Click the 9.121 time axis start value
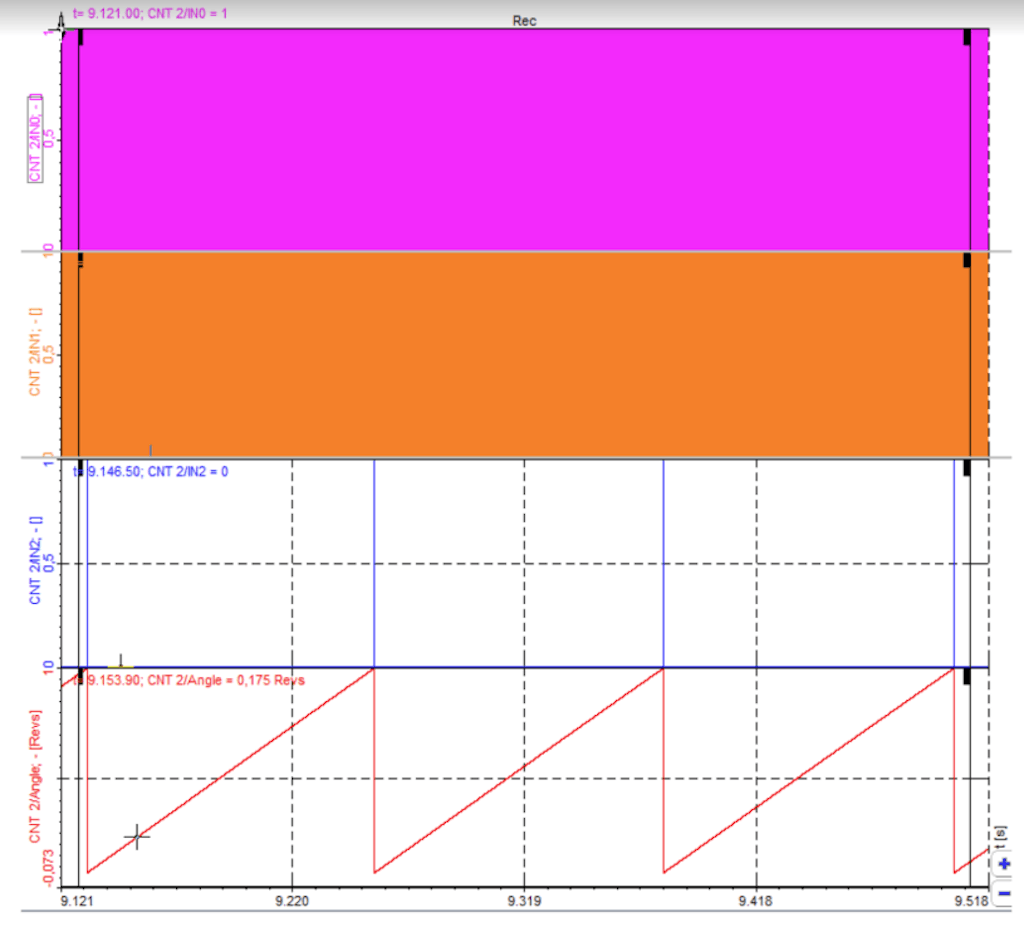The image size is (1024, 932). 76,901
